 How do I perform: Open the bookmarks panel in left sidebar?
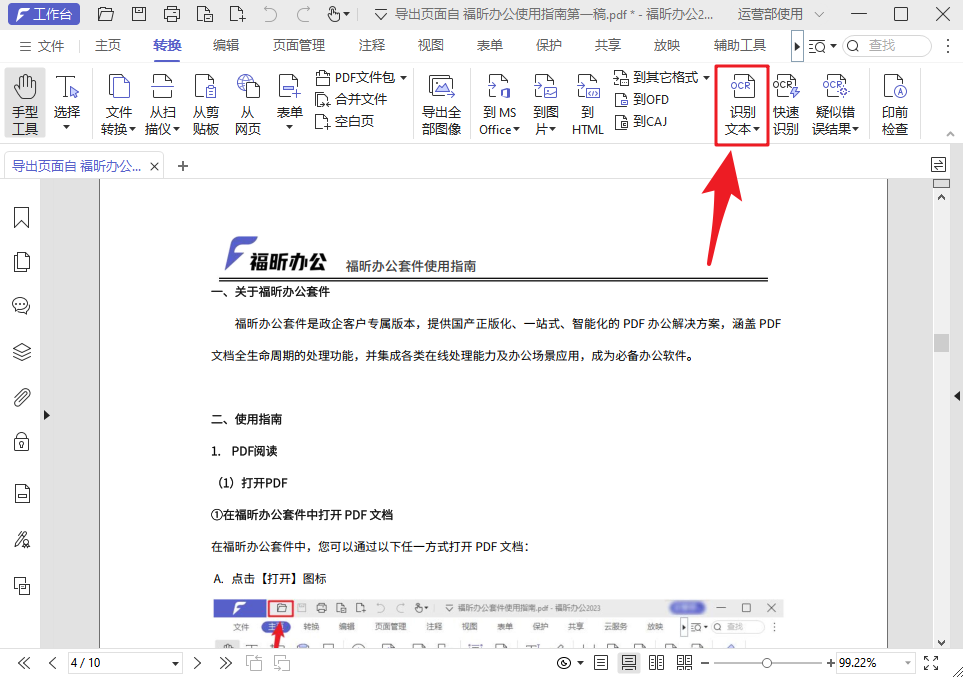pyautogui.click(x=21, y=217)
